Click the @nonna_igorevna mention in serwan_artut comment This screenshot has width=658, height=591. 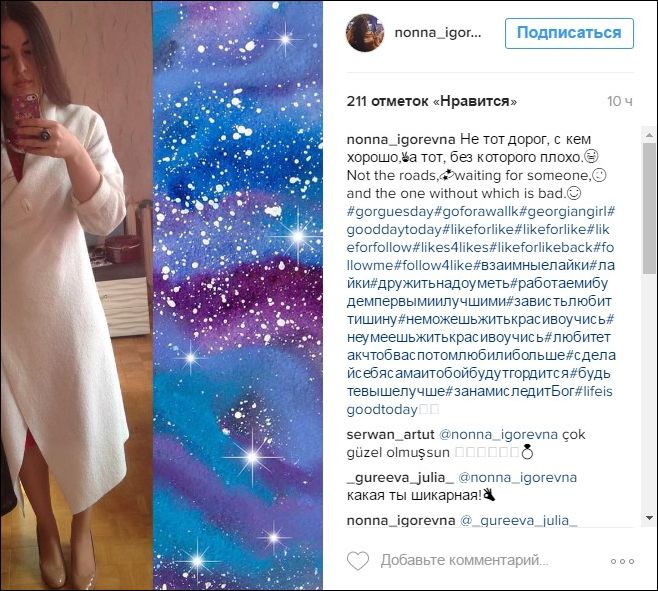coord(499,435)
